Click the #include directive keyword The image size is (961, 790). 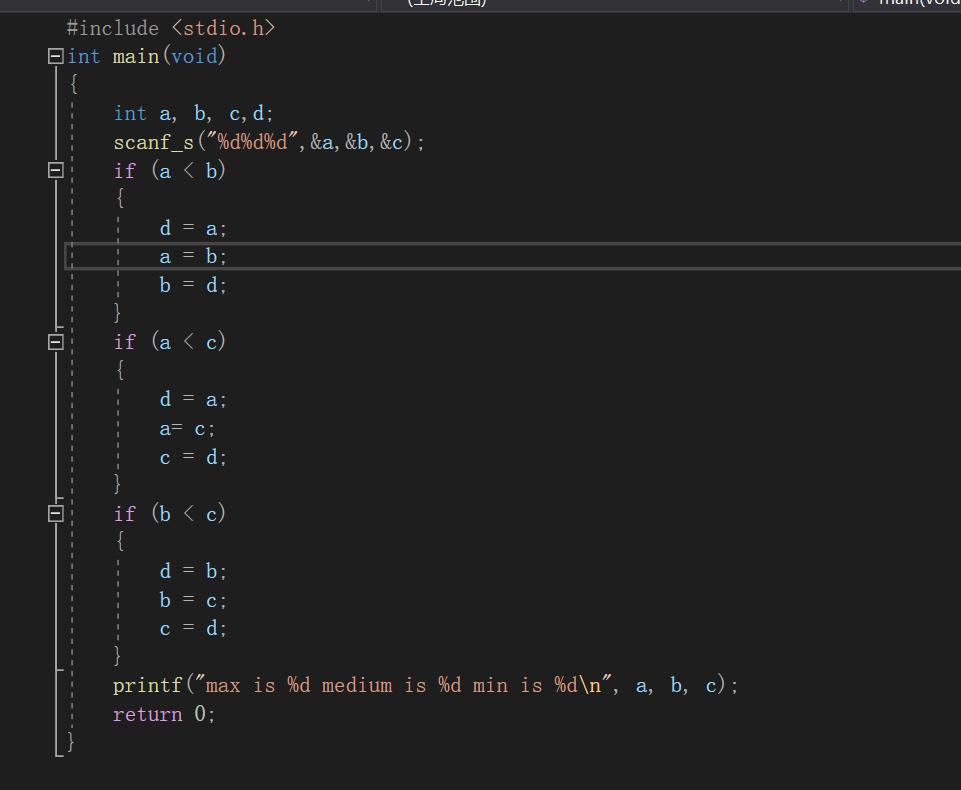pos(113,28)
